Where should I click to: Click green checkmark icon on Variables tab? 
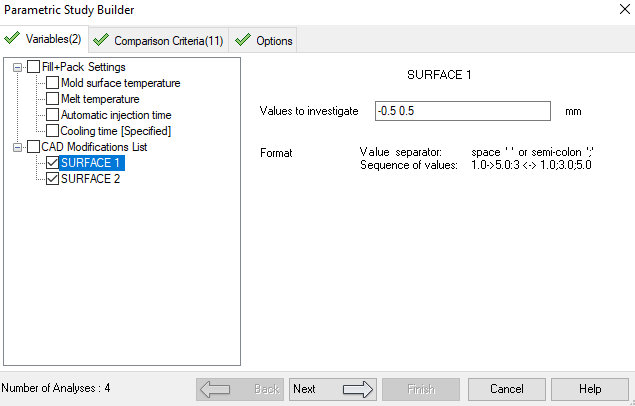(x=12, y=40)
